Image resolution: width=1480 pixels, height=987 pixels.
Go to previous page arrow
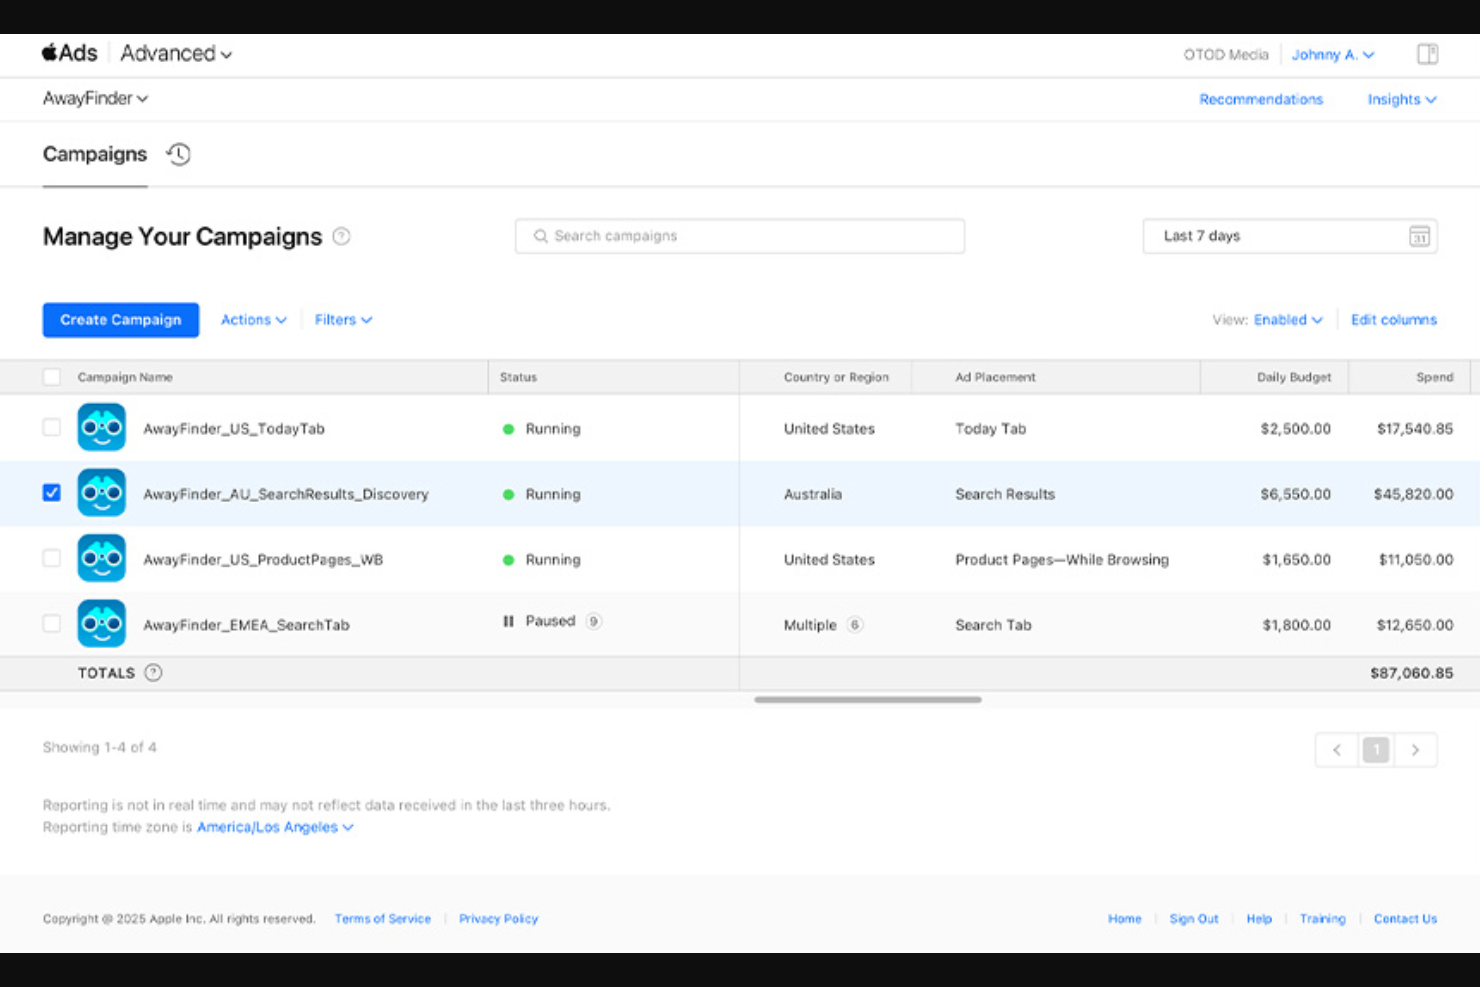point(1336,750)
